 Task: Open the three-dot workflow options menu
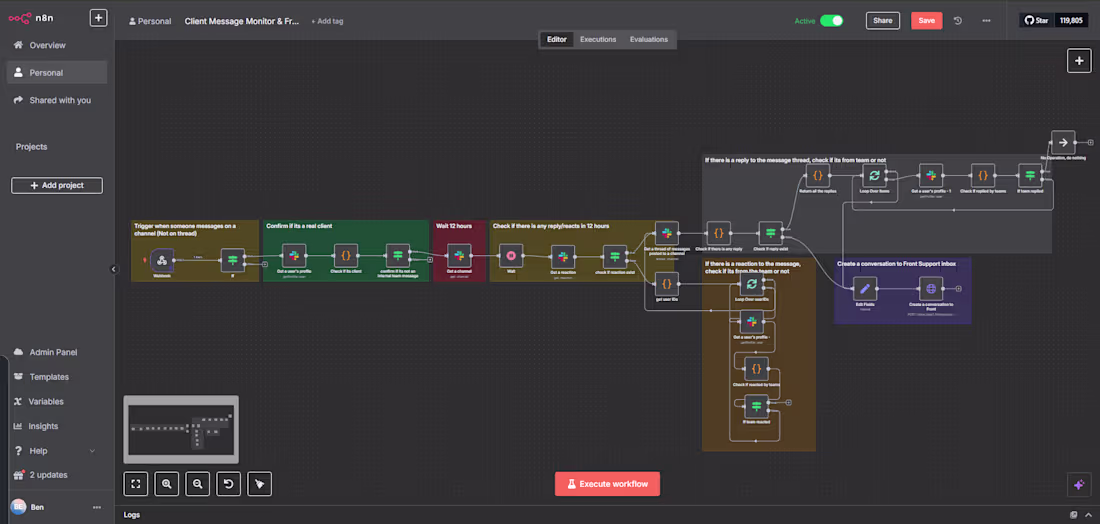point(986,20)
